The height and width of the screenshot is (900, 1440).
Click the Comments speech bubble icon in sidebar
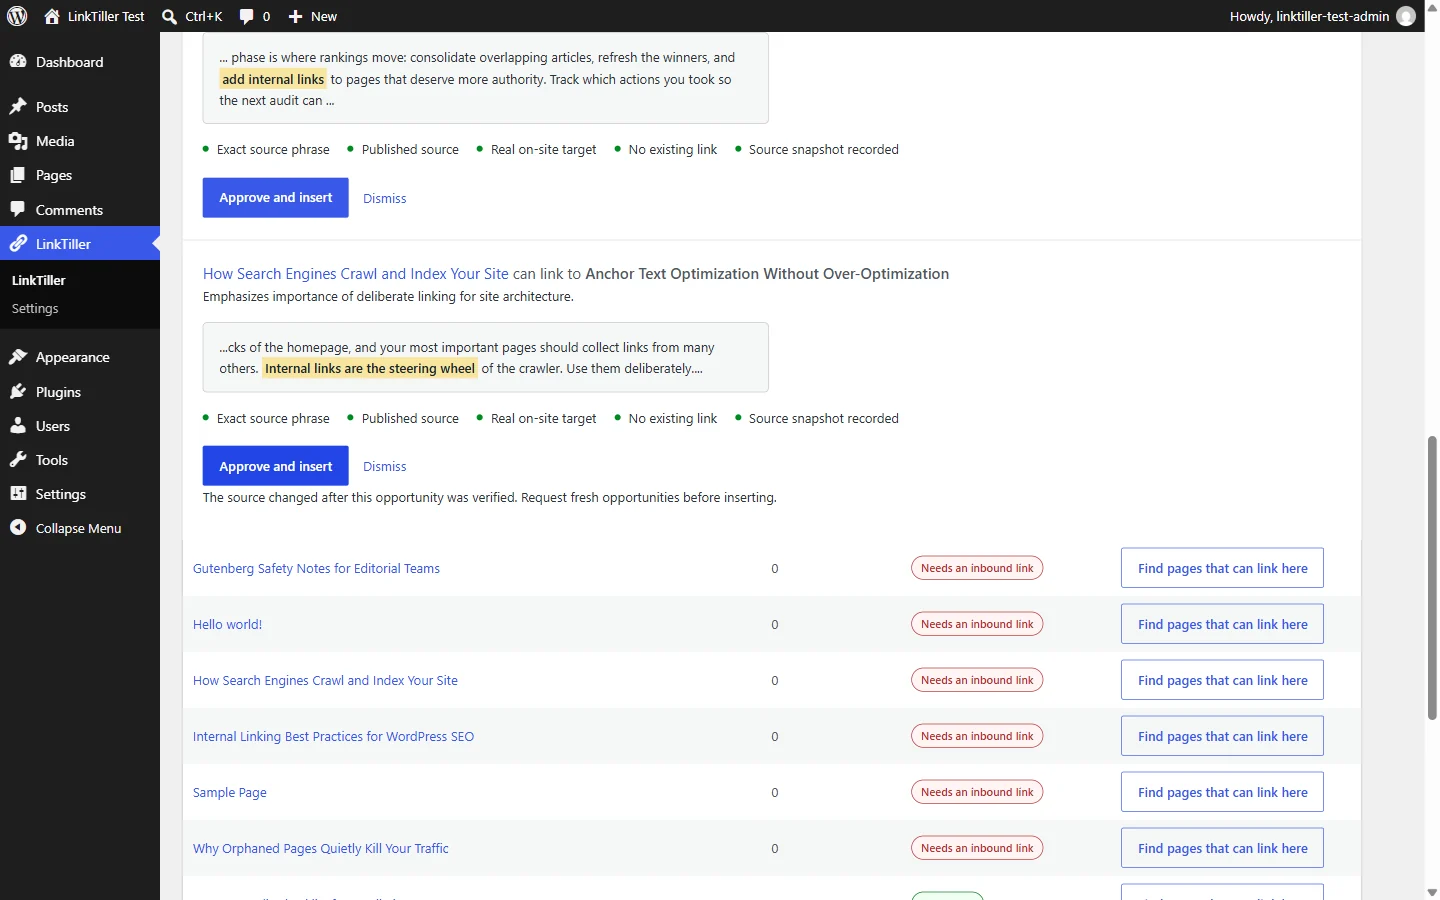(x=18, y=210)
